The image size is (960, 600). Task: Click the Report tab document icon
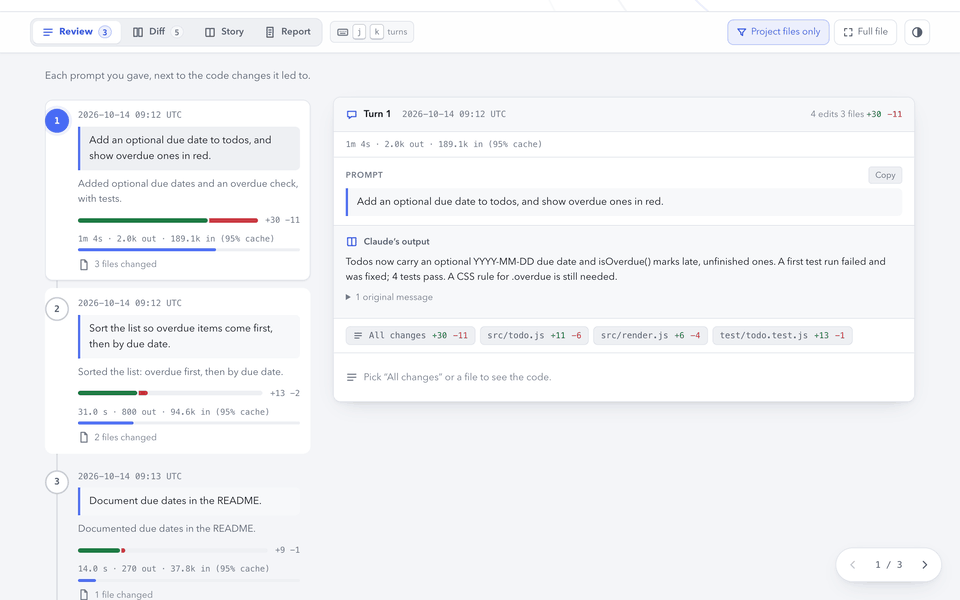(269, 32)
